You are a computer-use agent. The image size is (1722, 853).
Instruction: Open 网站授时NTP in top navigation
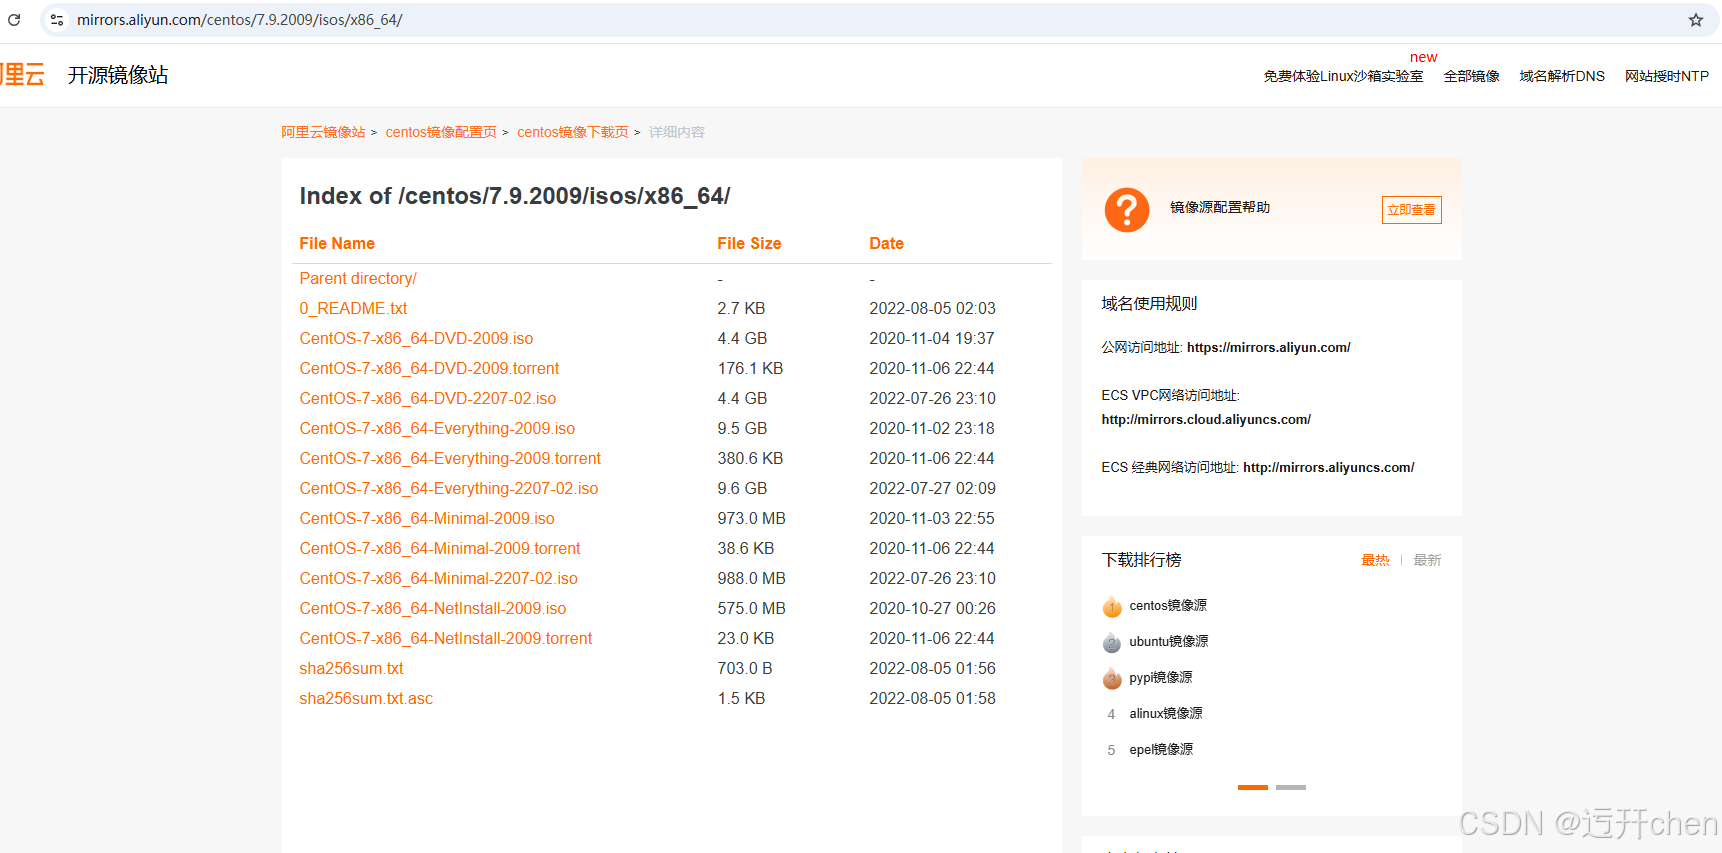(1667, 76)
